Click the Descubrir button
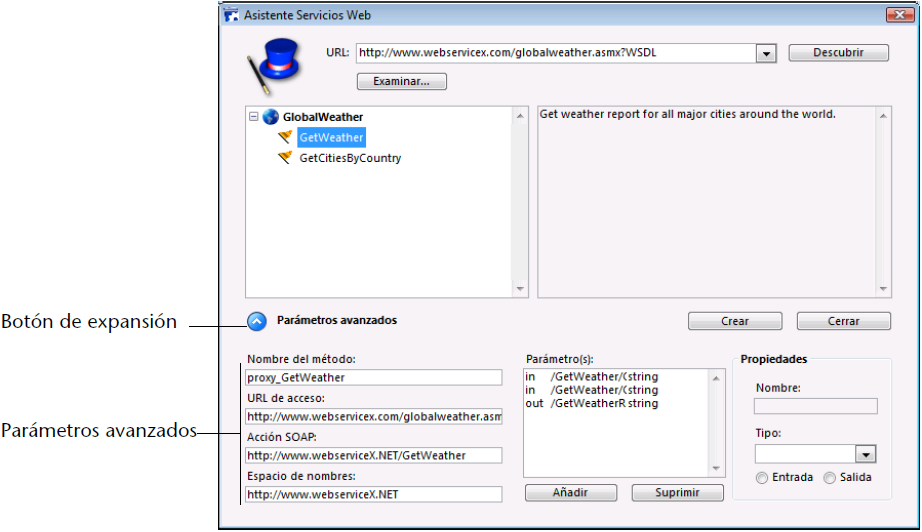The height and width of the screenshot is (532, 922). (x=839, y=53)
